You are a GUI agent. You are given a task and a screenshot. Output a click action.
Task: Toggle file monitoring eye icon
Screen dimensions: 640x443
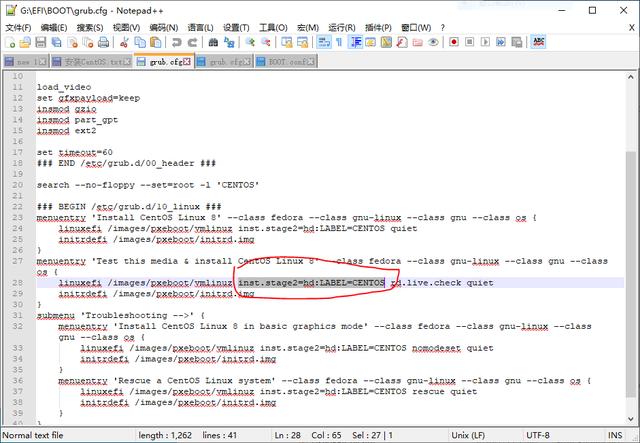click(x=433, y=42)
